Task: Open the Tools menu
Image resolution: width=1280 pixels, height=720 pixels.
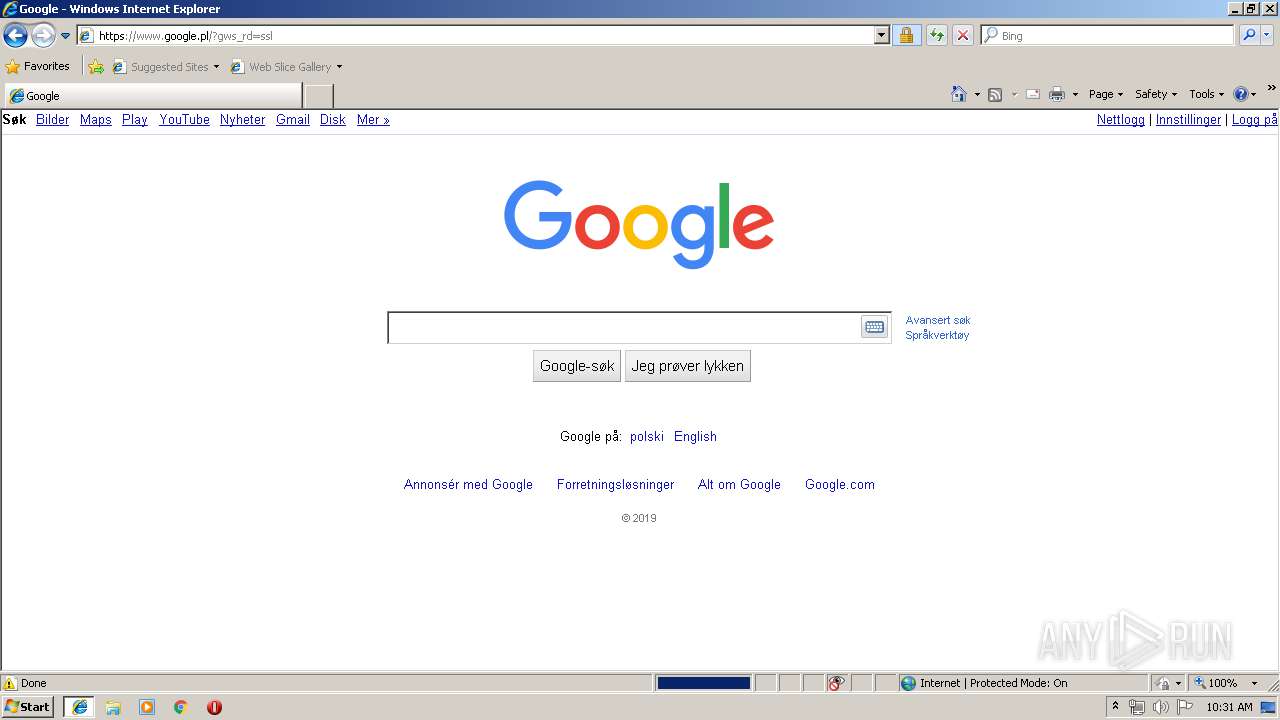Action: point(1206,94)
